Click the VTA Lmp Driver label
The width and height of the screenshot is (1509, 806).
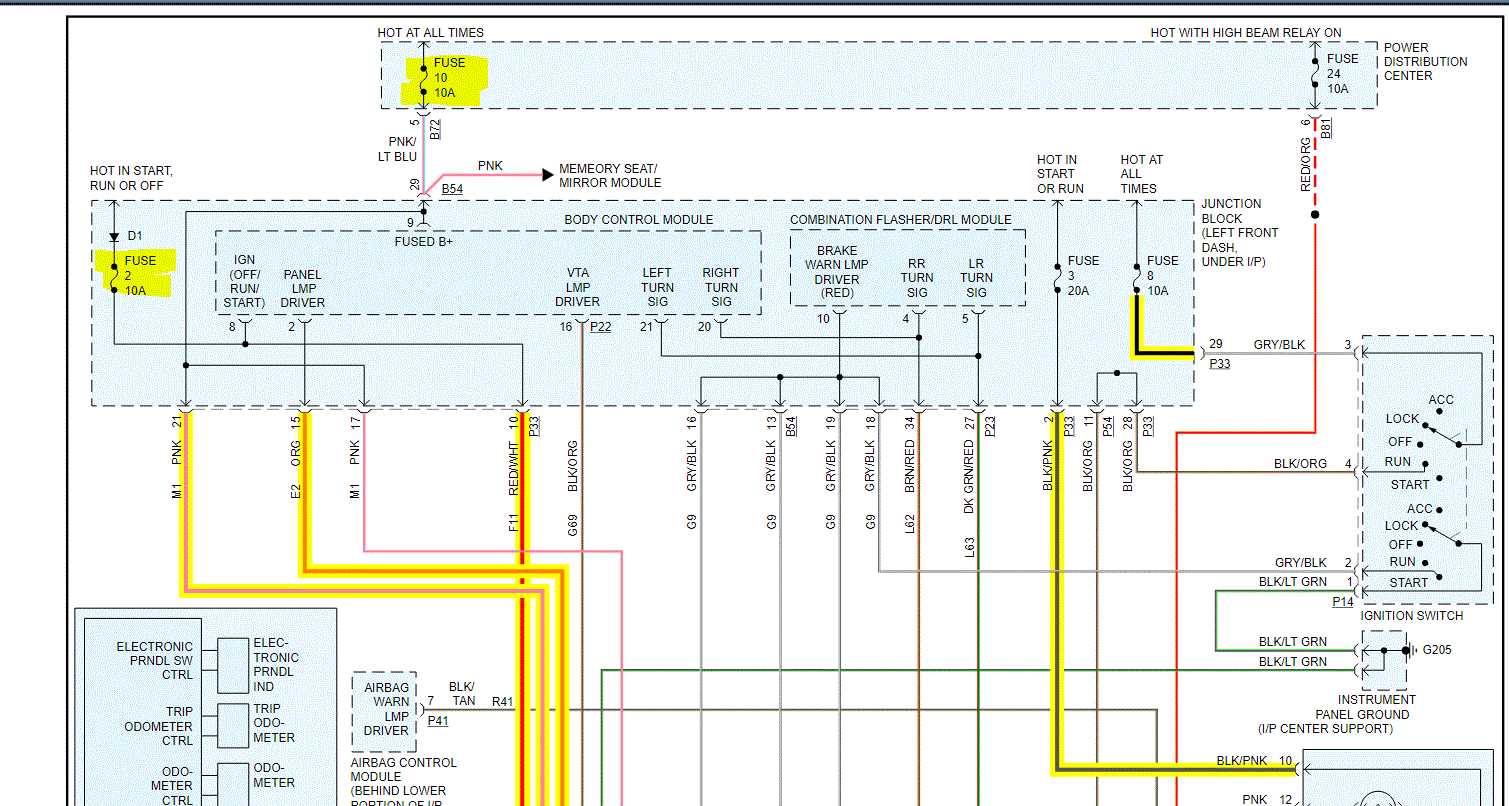coord(577,287)
